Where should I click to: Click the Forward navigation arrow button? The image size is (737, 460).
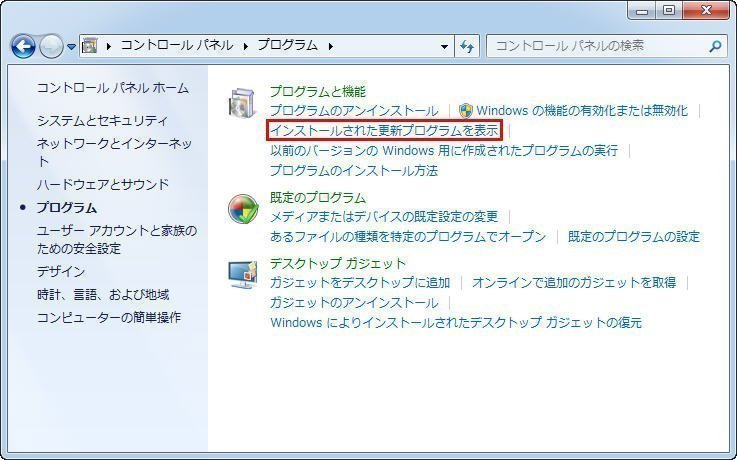51,46
